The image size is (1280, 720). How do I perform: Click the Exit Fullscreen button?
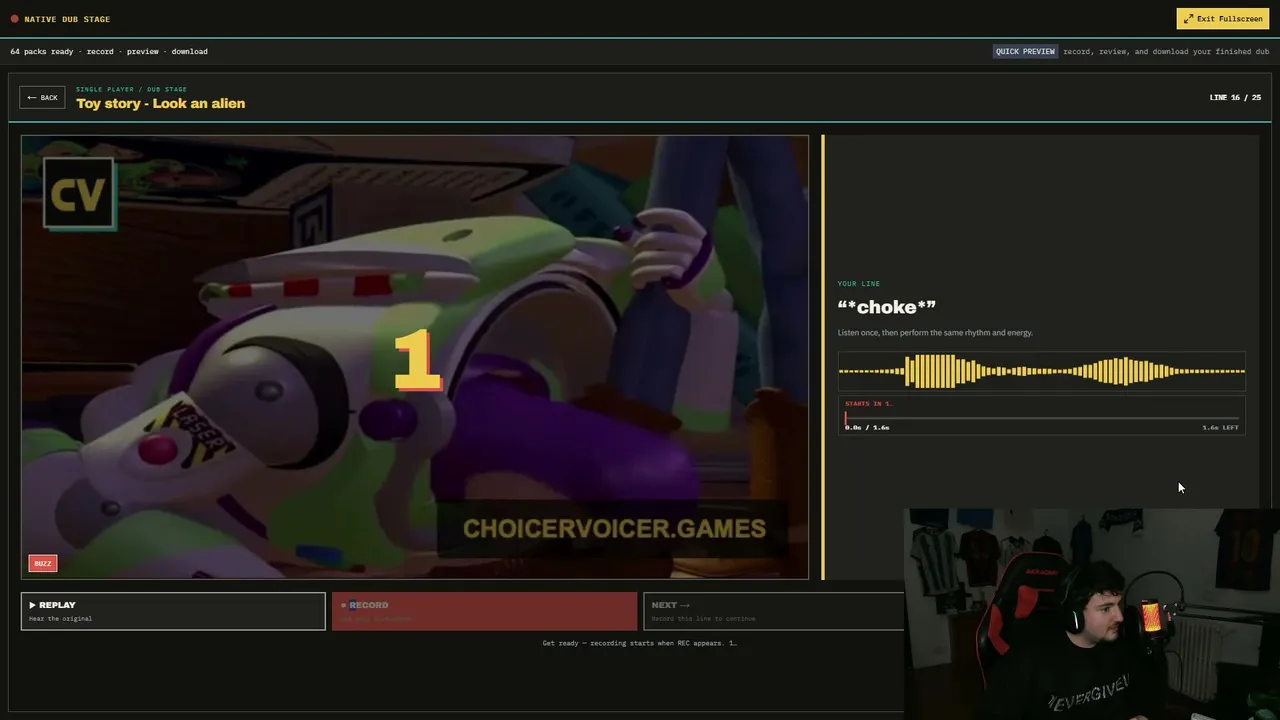coord(1222,19)
